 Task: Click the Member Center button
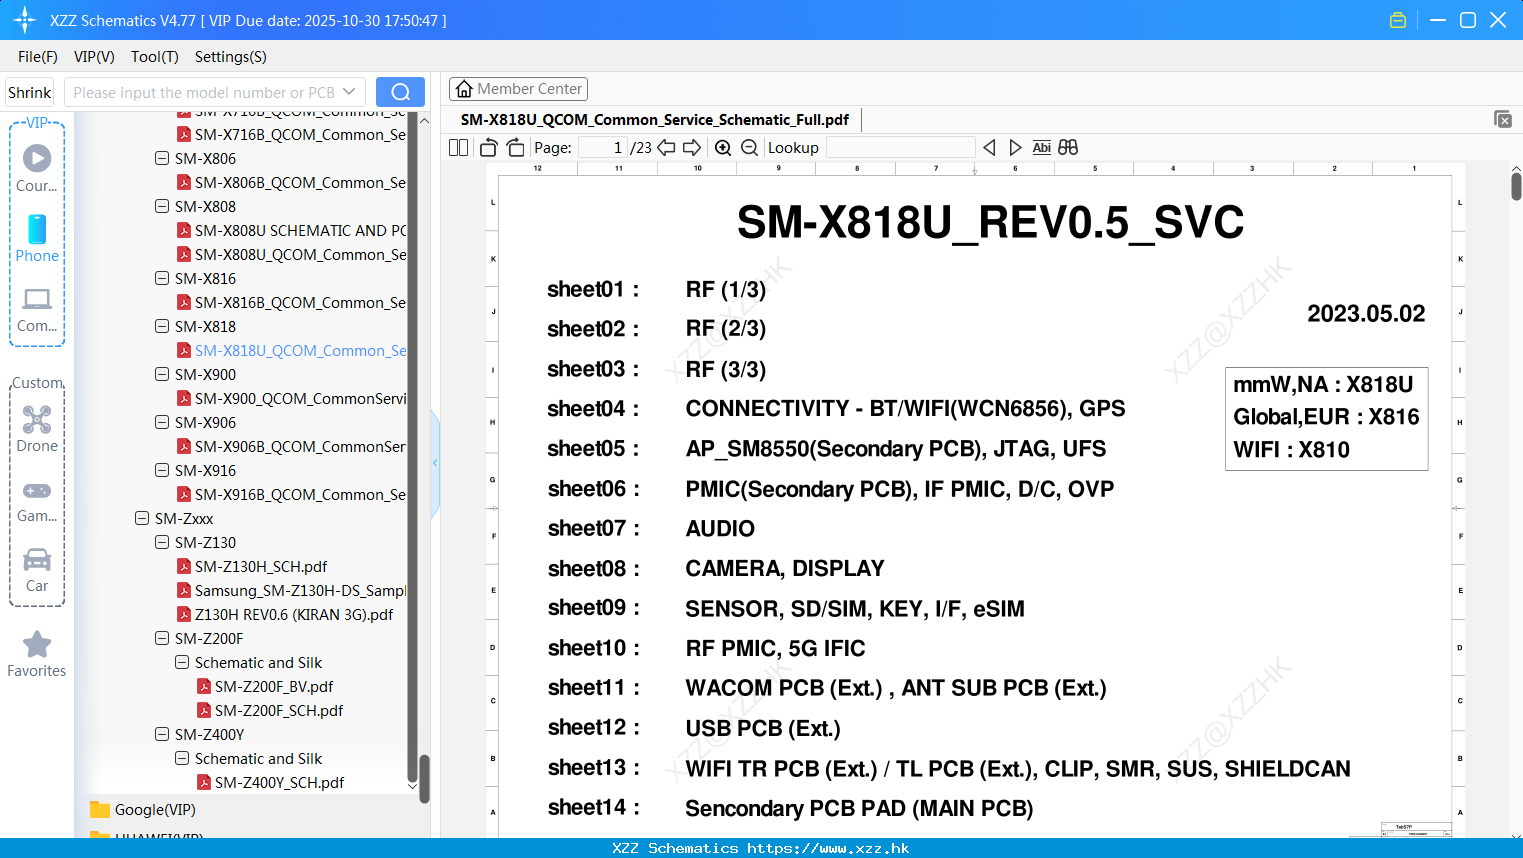[x=518, y=89]
